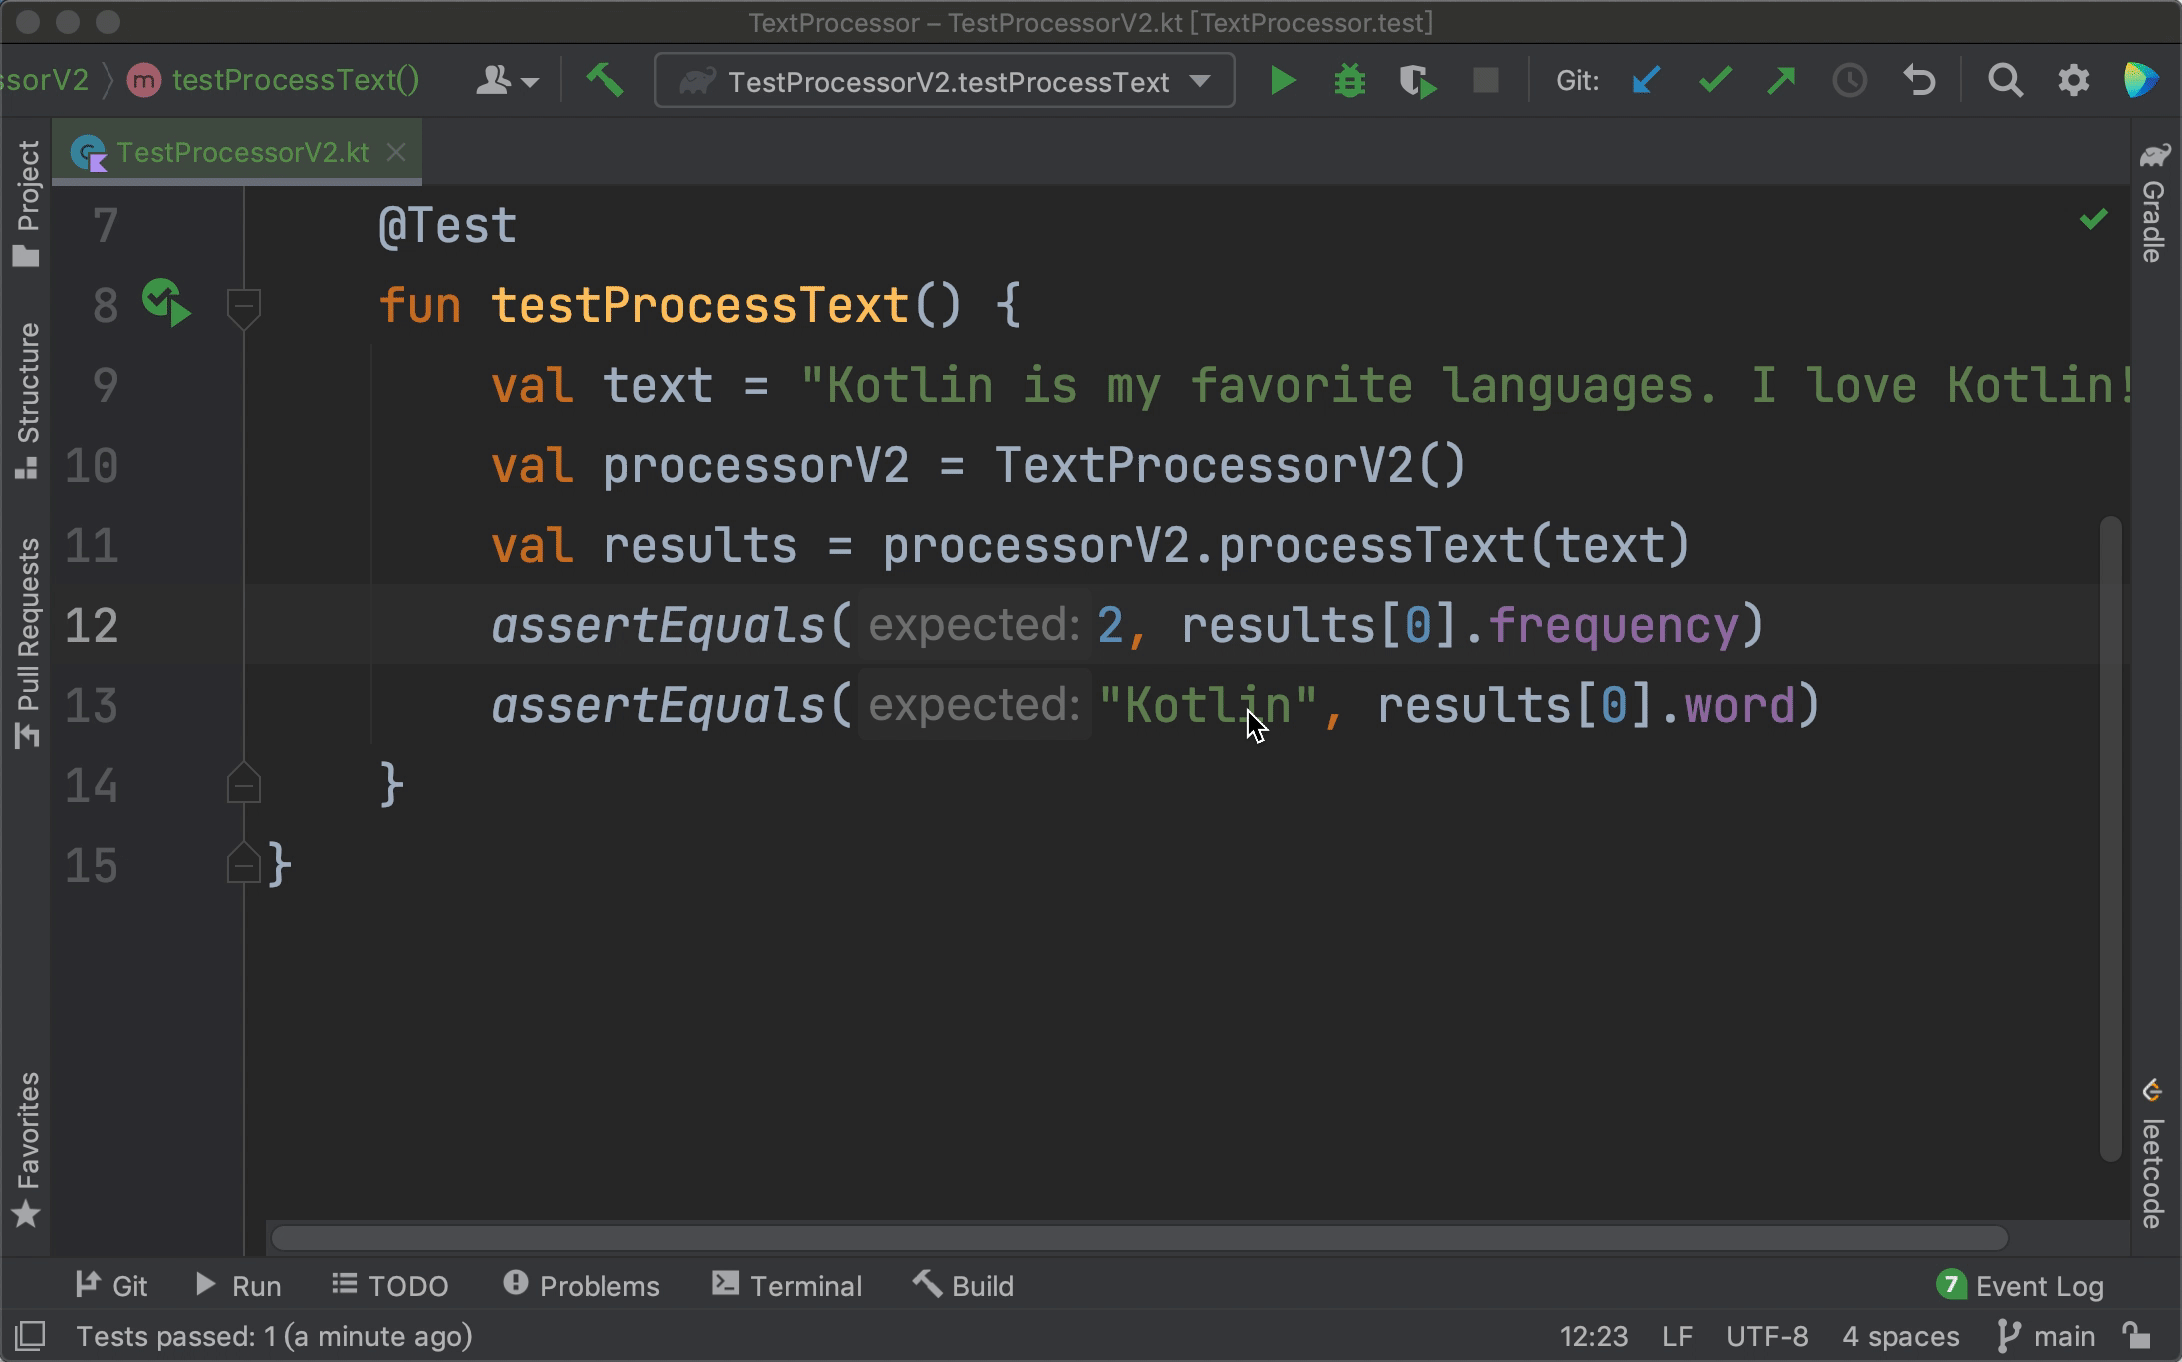Click the fold end marker on line 14
Image resolution: width=2182 pixels, height=1362 pixels.
(x=243, y=784)
